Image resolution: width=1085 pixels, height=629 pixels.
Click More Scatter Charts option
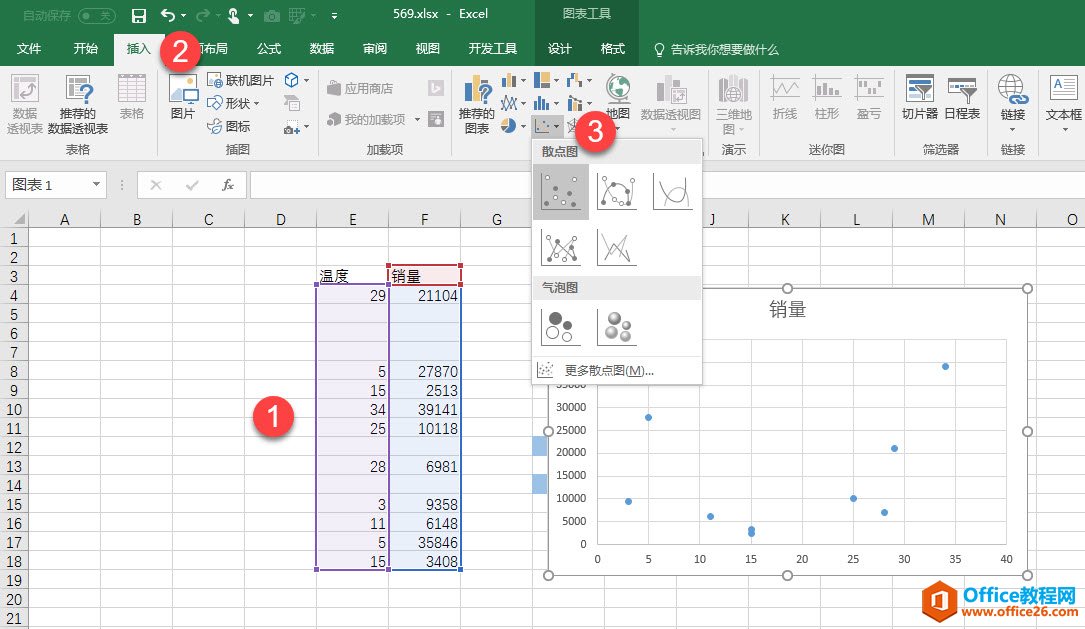609,370
